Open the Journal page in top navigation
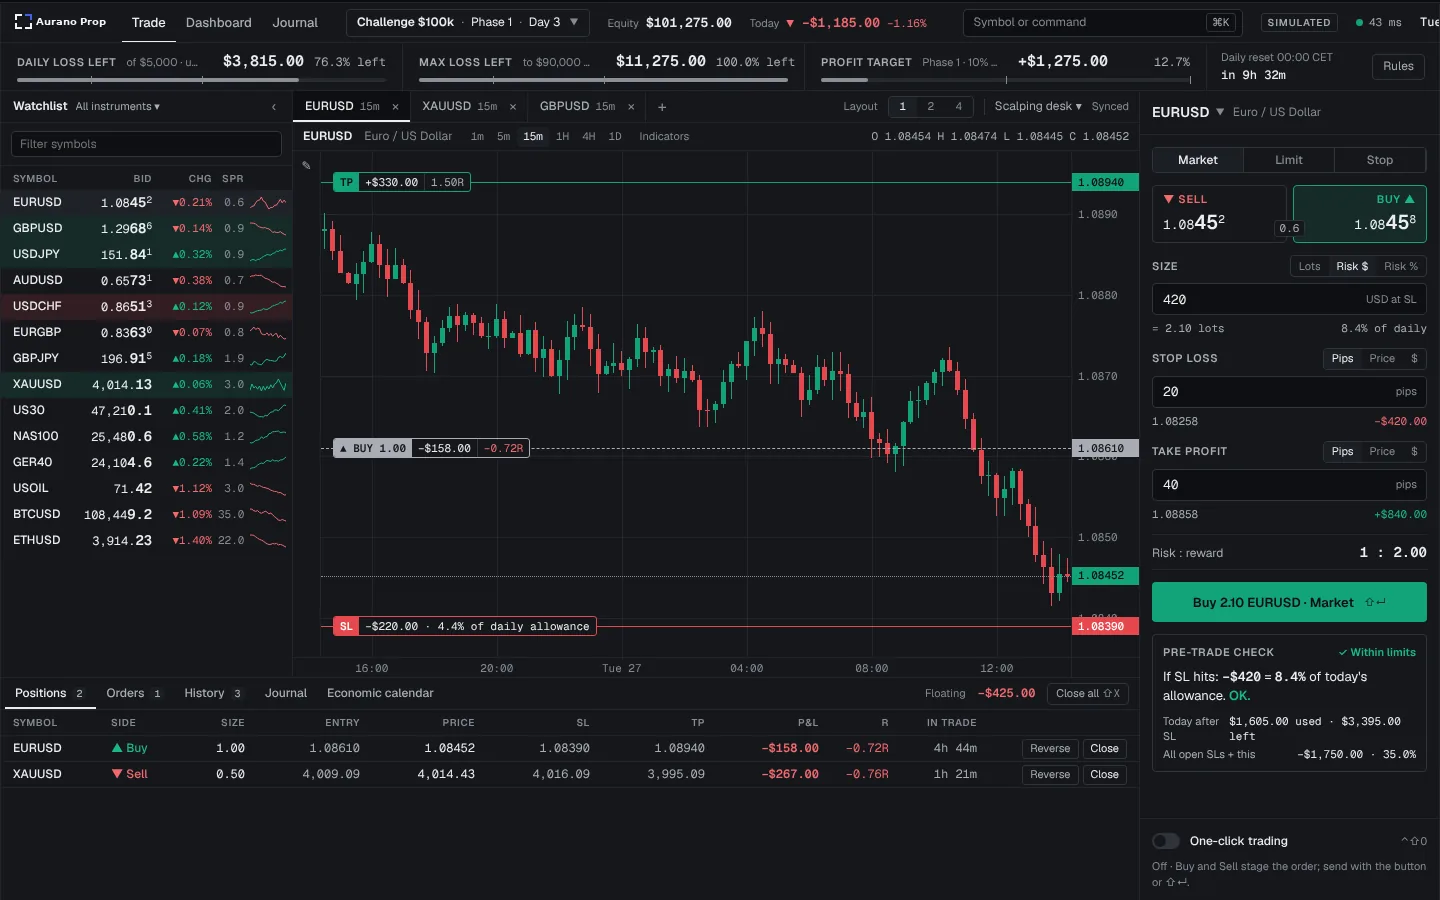The height and width of the screenshot is (900, 1440). pyautogui.click(x=295, y=22)
